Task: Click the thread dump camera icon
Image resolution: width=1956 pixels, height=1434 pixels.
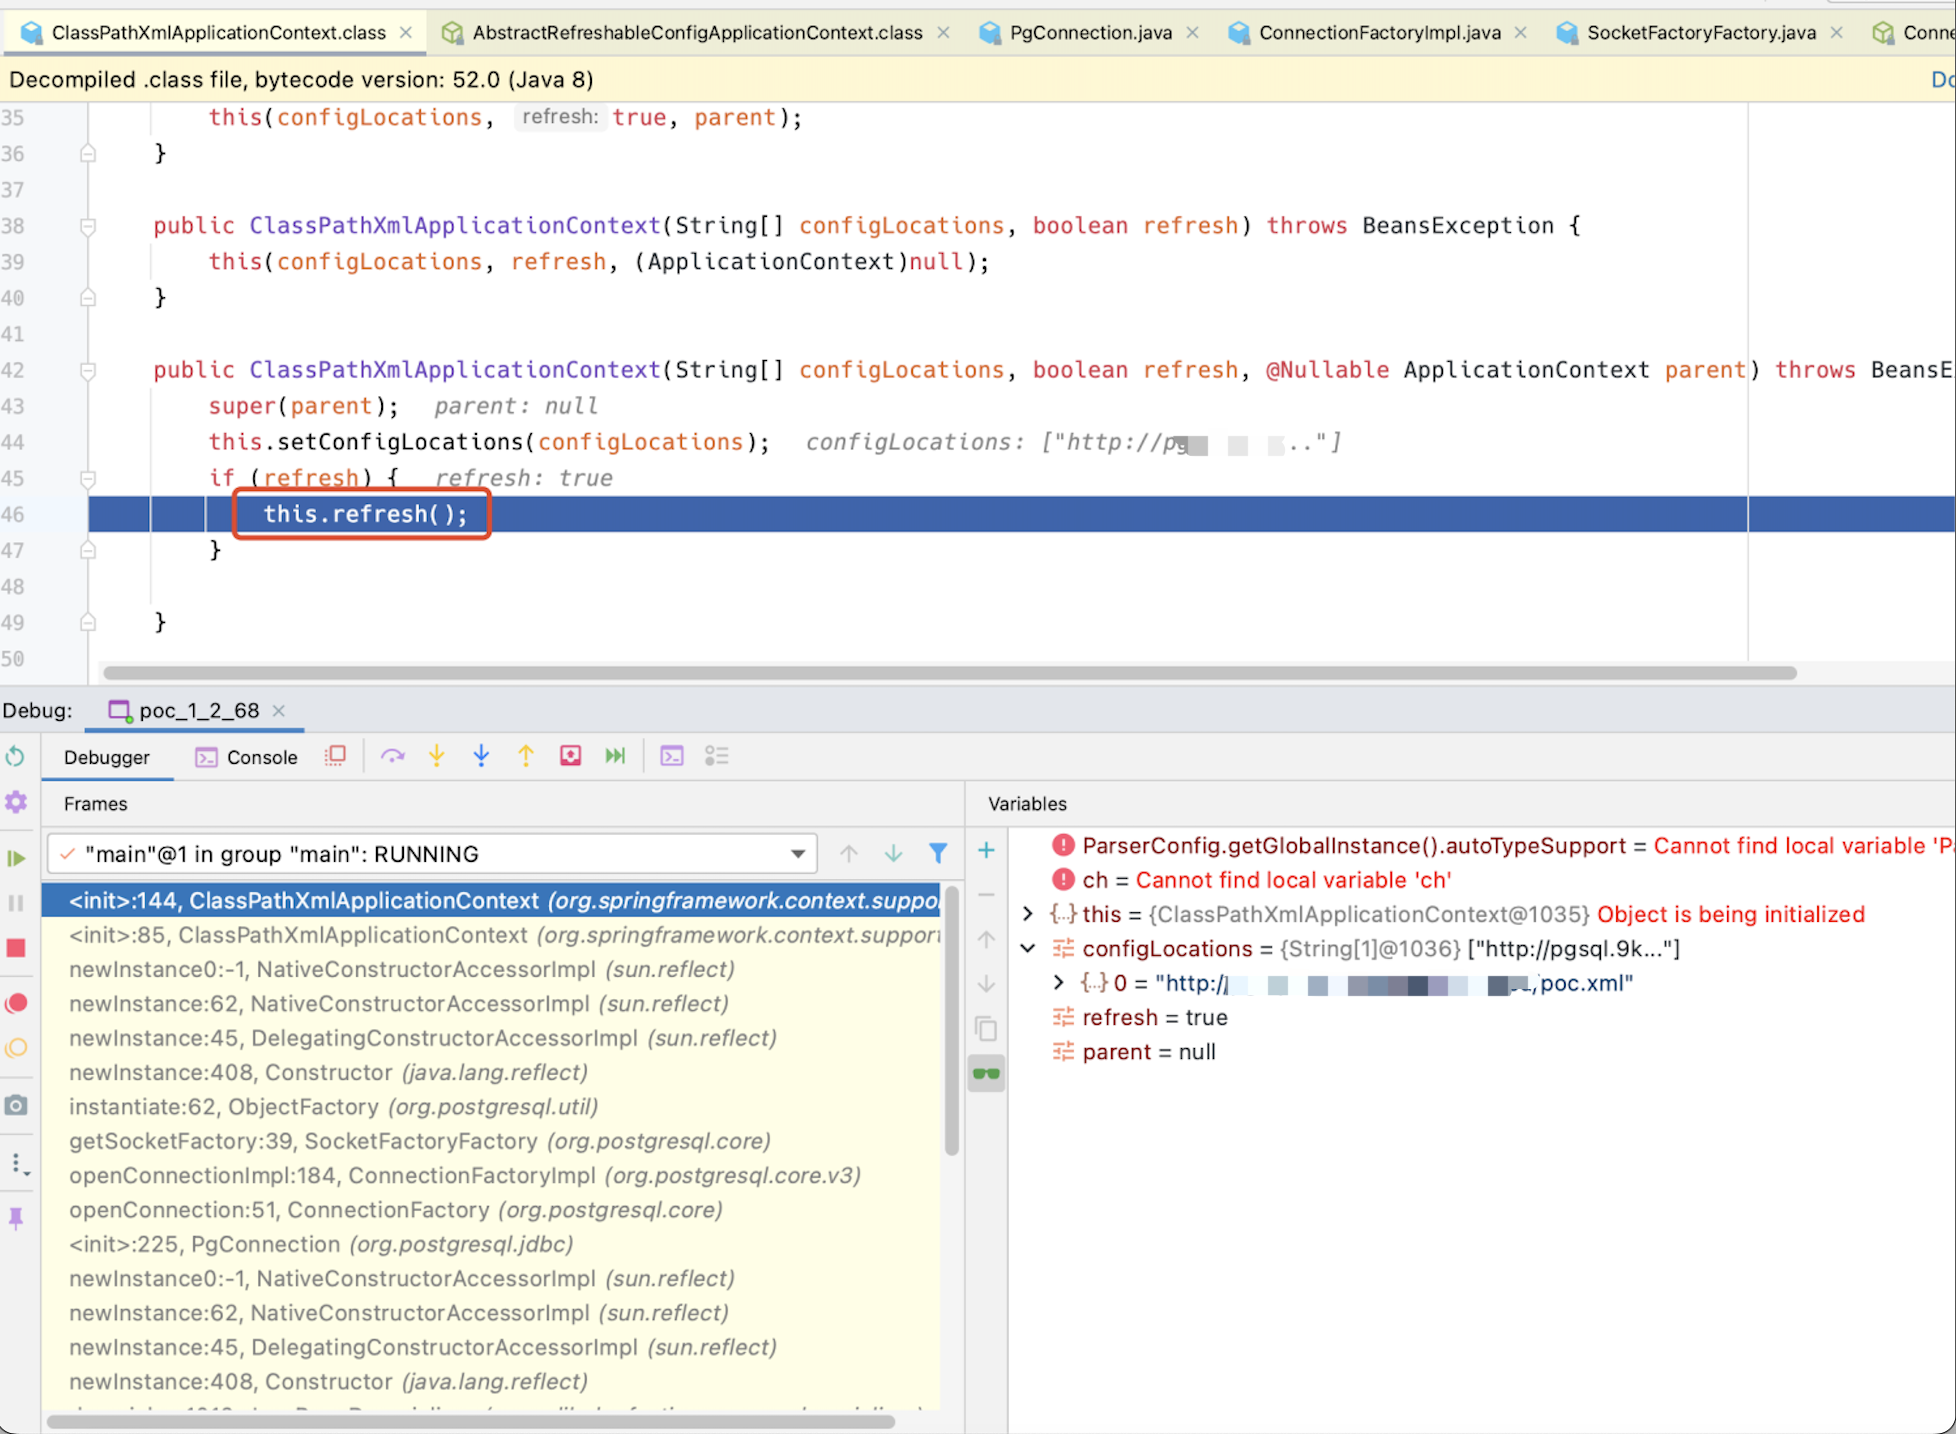Action: coord(16,1105)
